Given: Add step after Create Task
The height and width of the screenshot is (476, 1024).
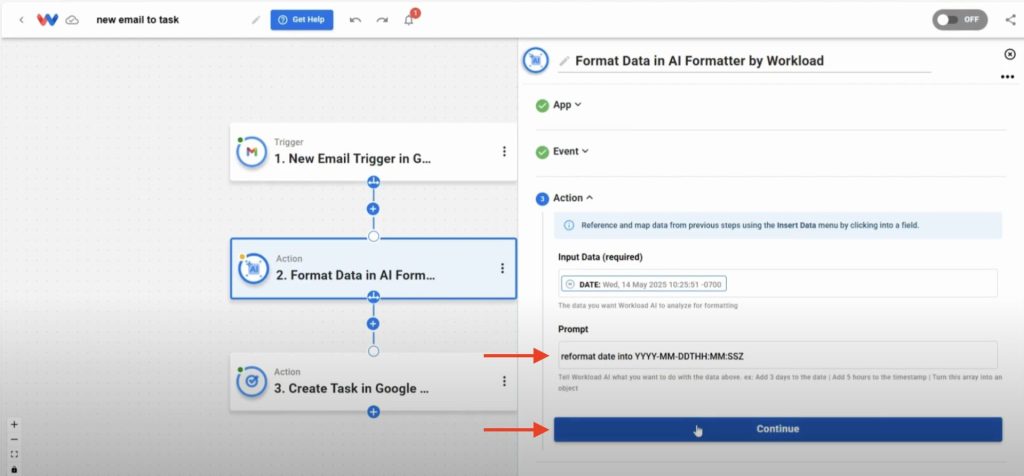Looking at the screenshot, I should point(373,412).
